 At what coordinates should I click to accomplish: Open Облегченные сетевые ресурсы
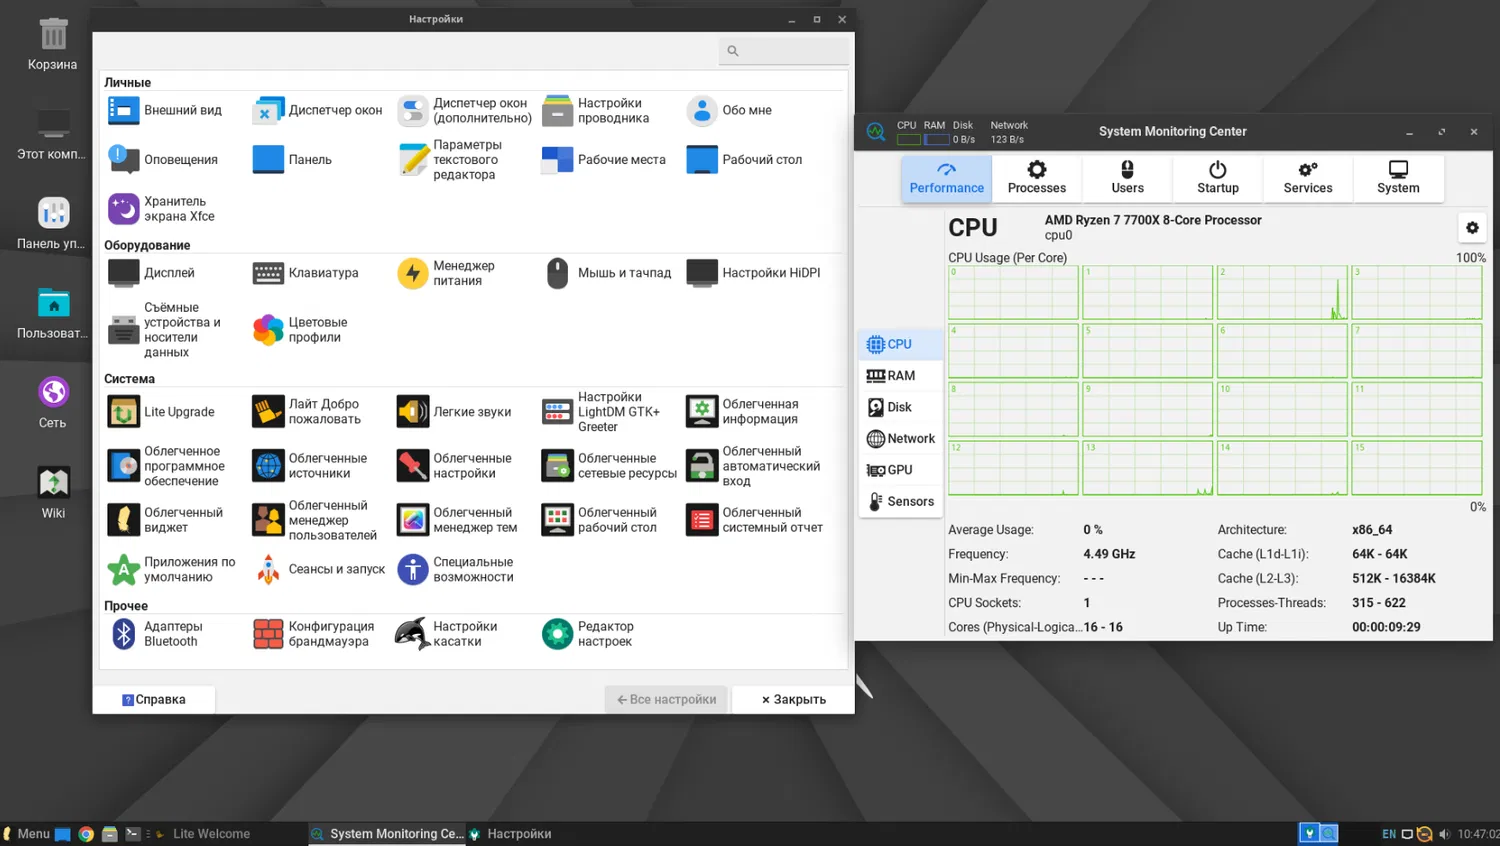[x=610, y=465]
